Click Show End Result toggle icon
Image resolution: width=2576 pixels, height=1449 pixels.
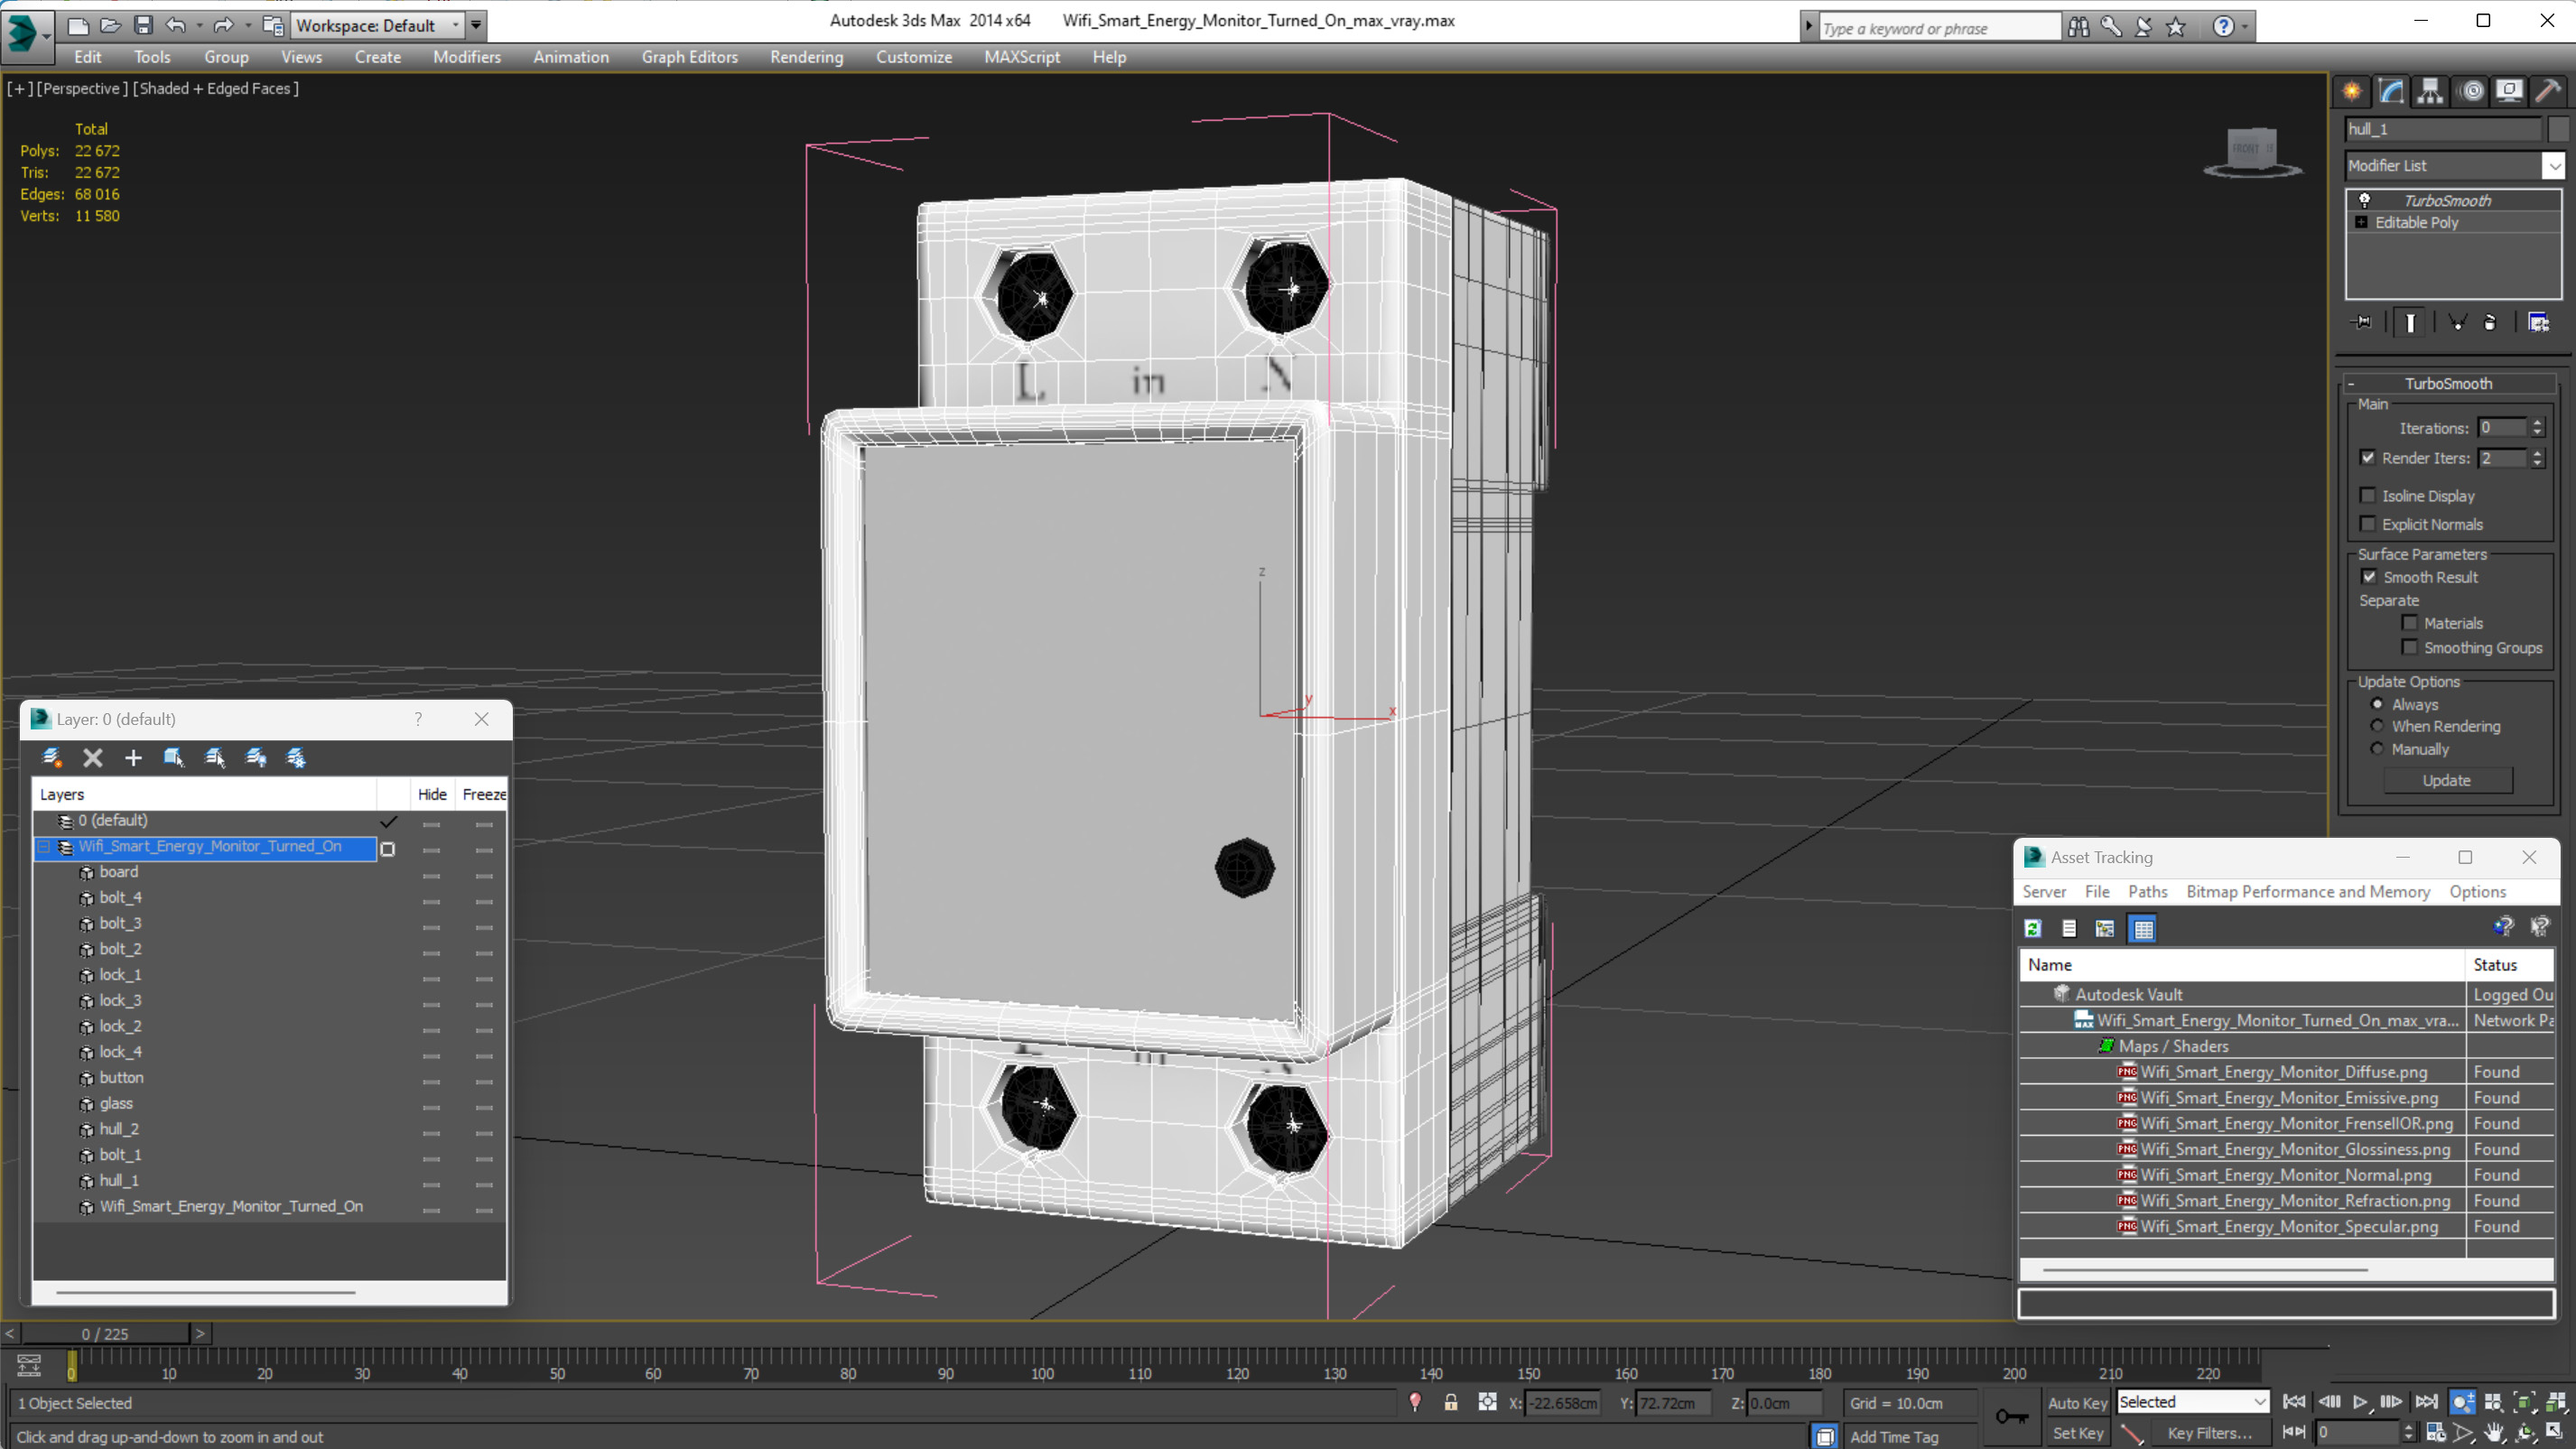point(2411,322)
